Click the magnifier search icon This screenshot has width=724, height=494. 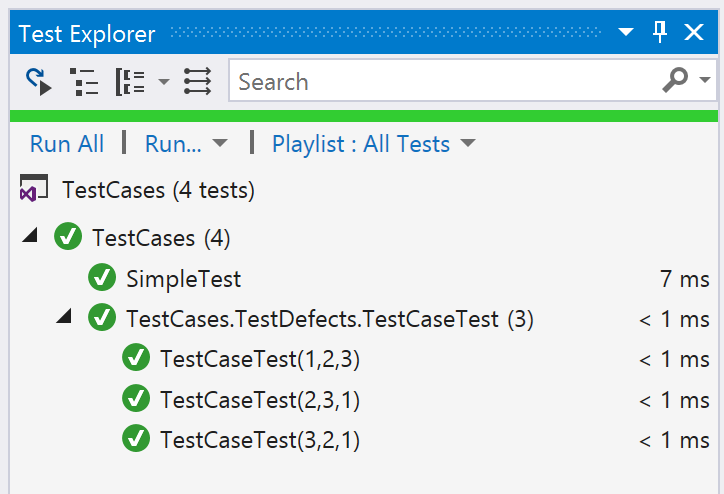(675, 80)
